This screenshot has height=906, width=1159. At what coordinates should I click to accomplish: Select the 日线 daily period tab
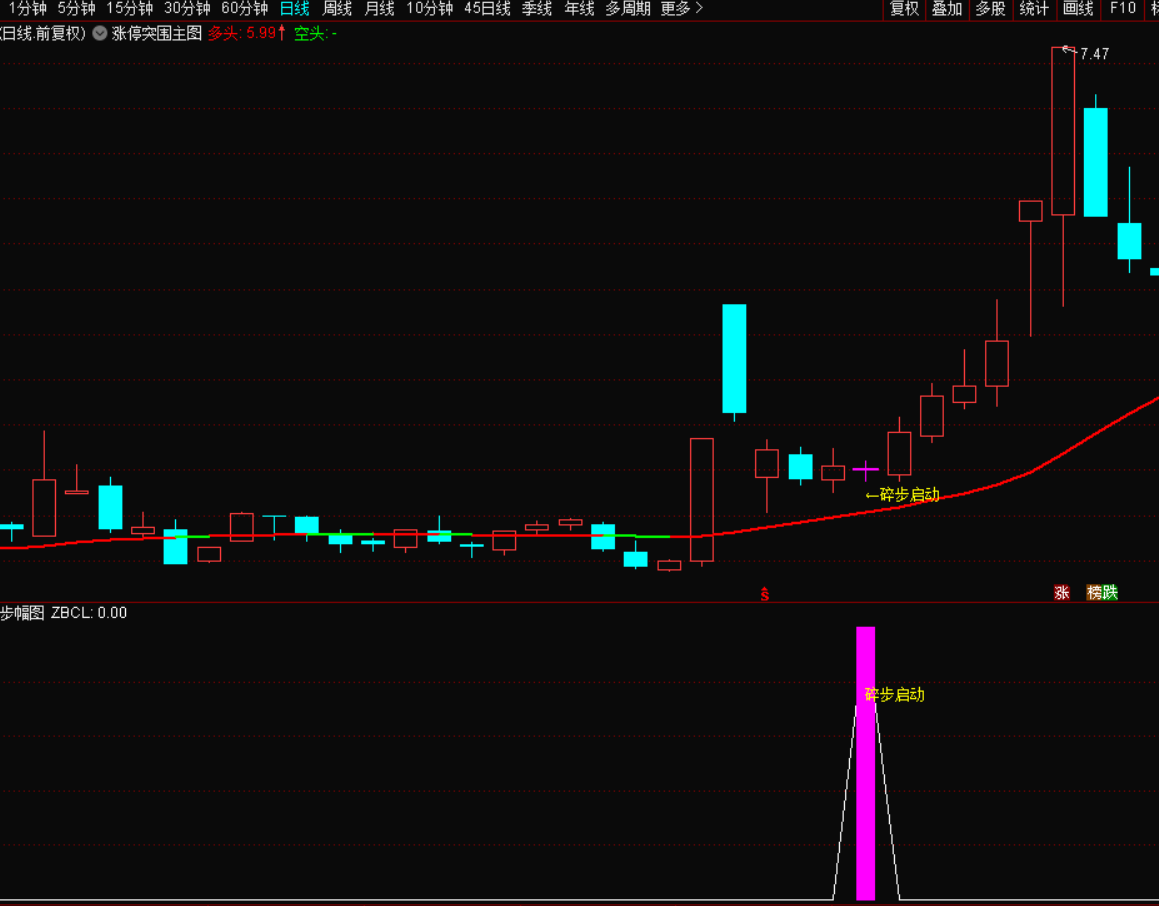click(294, 9)
